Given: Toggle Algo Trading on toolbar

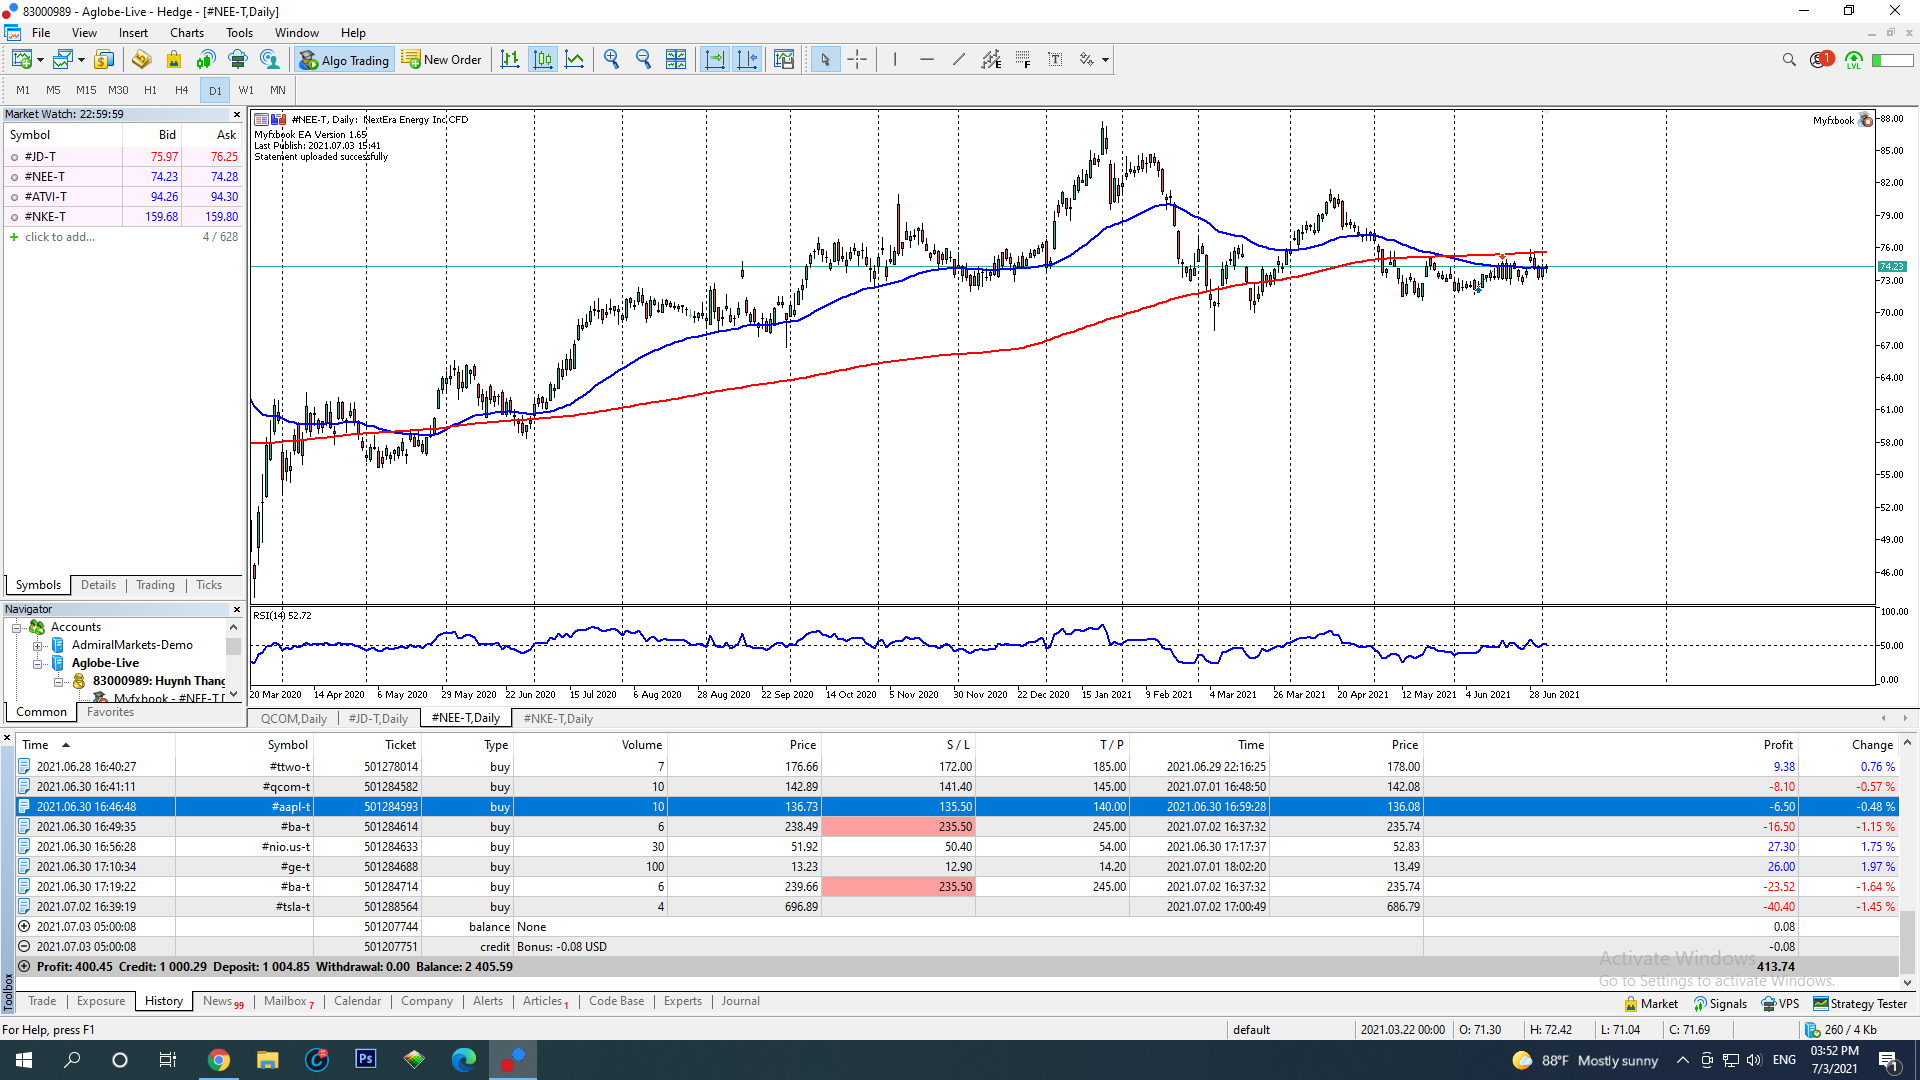Looking at the screenshot, I should tap(344, 60).
